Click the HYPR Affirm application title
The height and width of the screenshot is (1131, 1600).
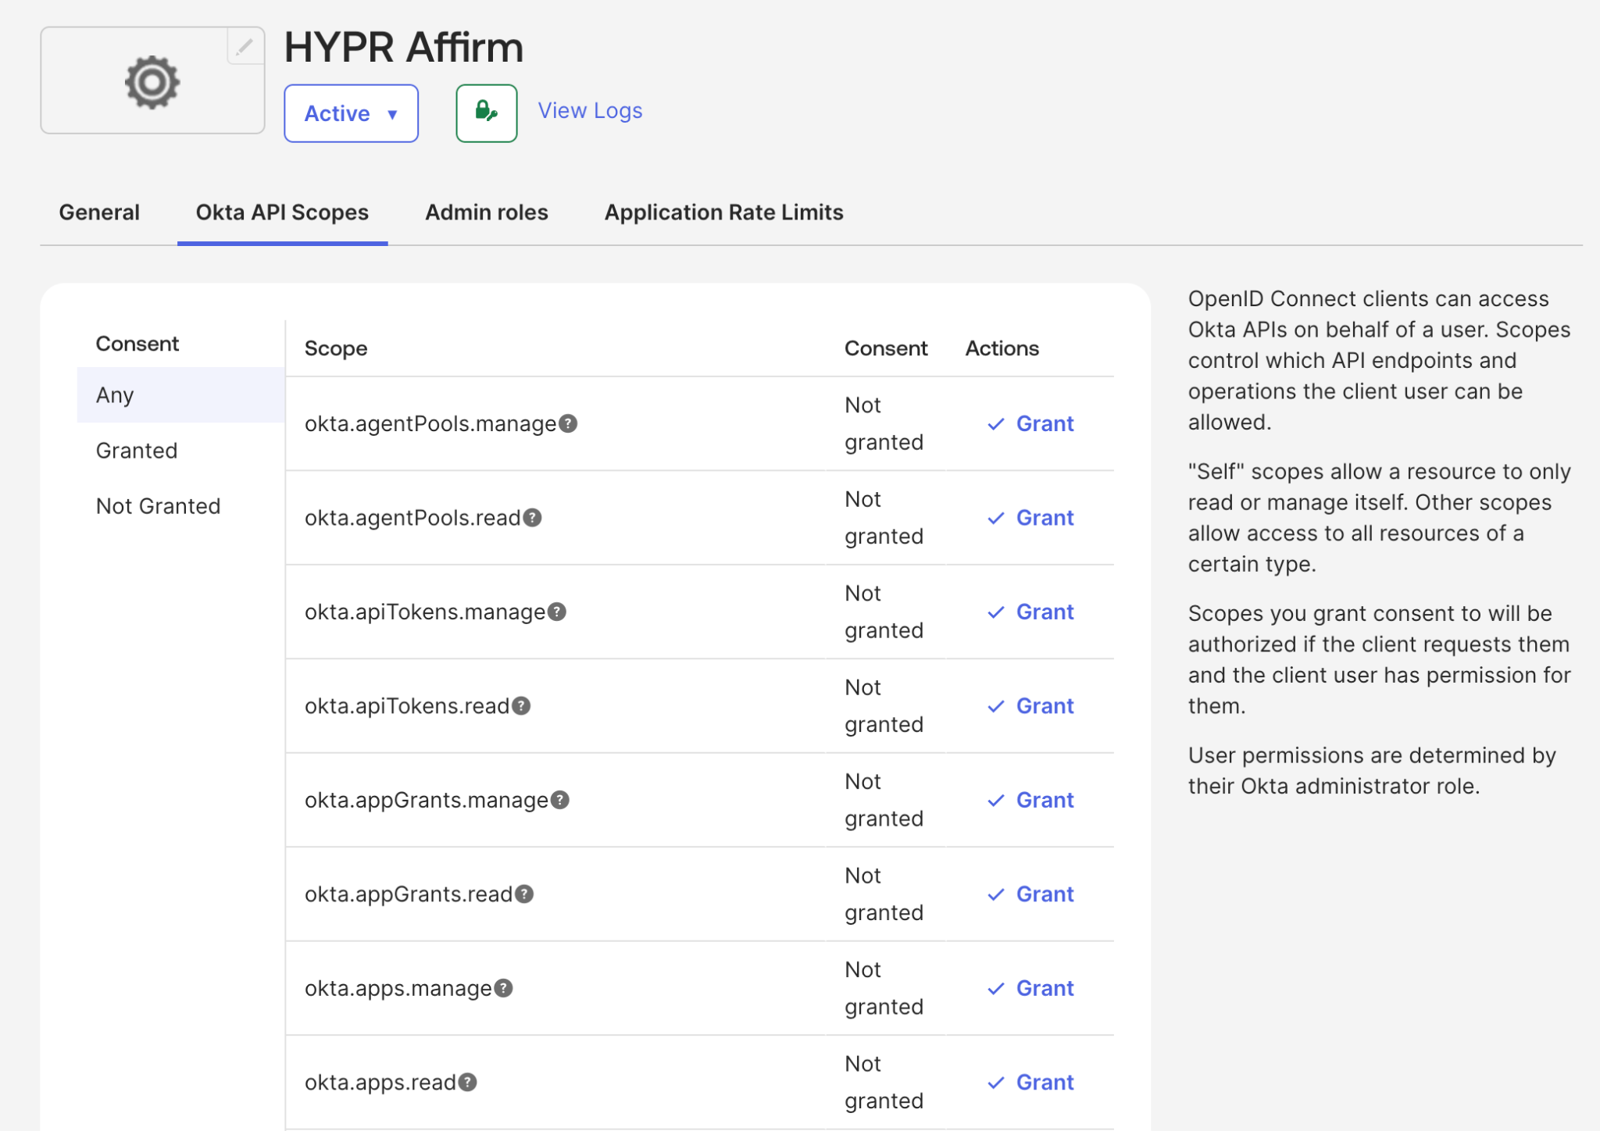point(404,47)
